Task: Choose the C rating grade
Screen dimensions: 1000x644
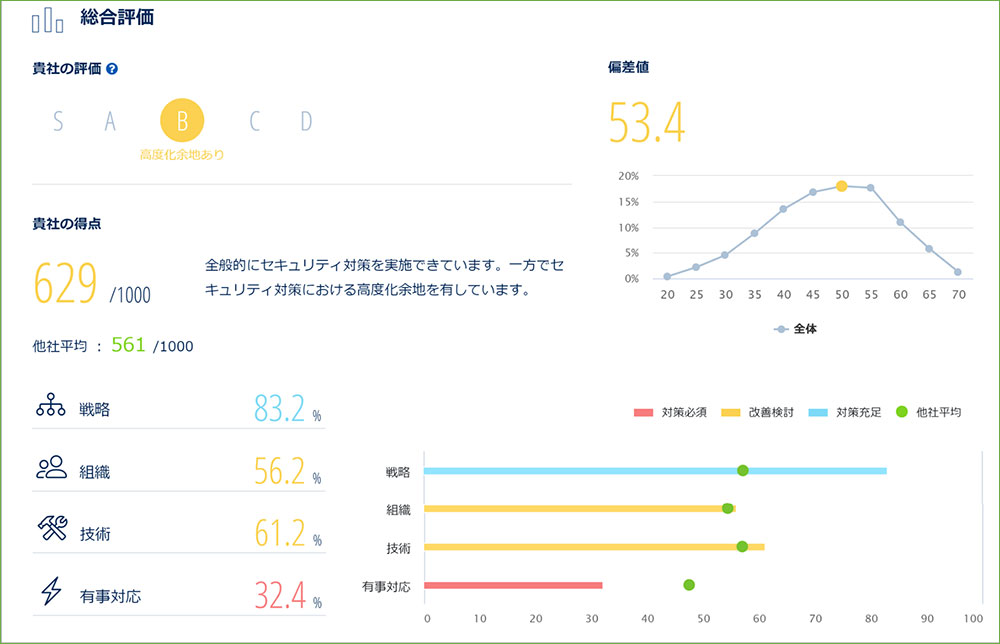Action: coord(254,122)
